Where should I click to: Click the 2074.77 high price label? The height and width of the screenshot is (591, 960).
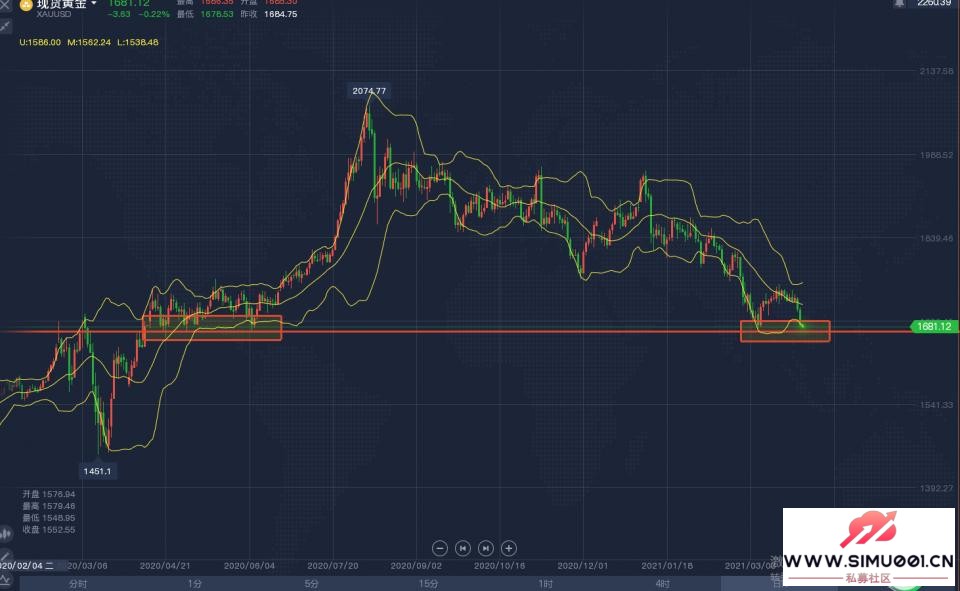coord(368,91)
